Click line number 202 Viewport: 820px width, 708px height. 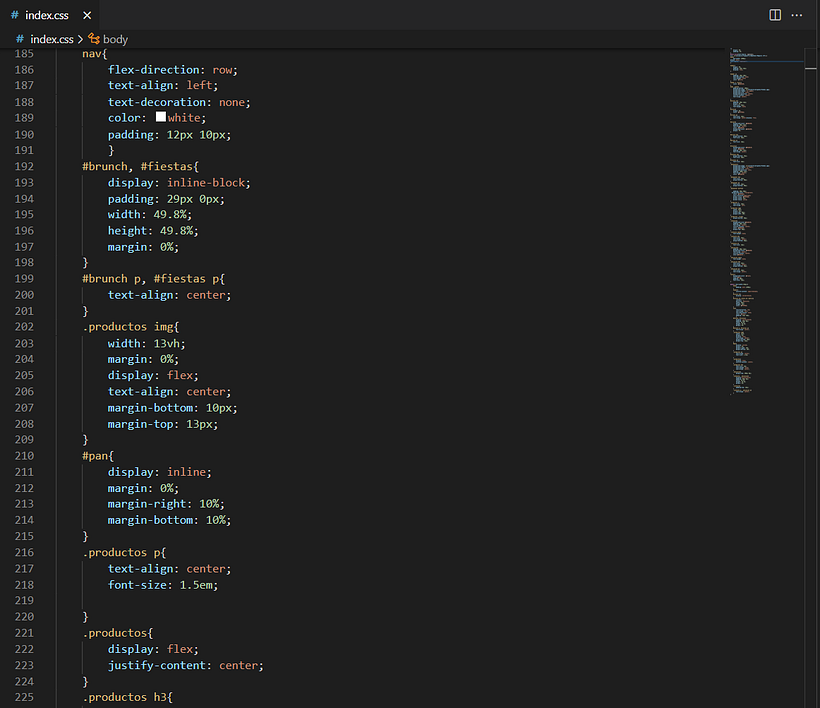click(x=24, y=327)
